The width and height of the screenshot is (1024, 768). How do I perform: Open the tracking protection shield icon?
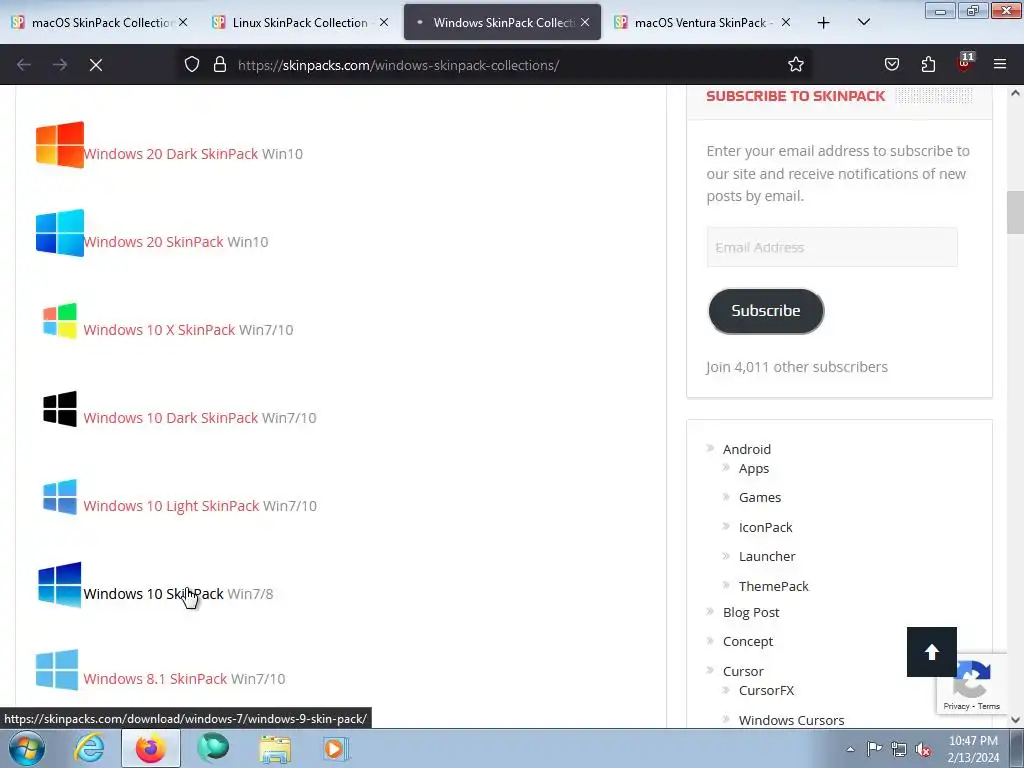pos(191,65)
